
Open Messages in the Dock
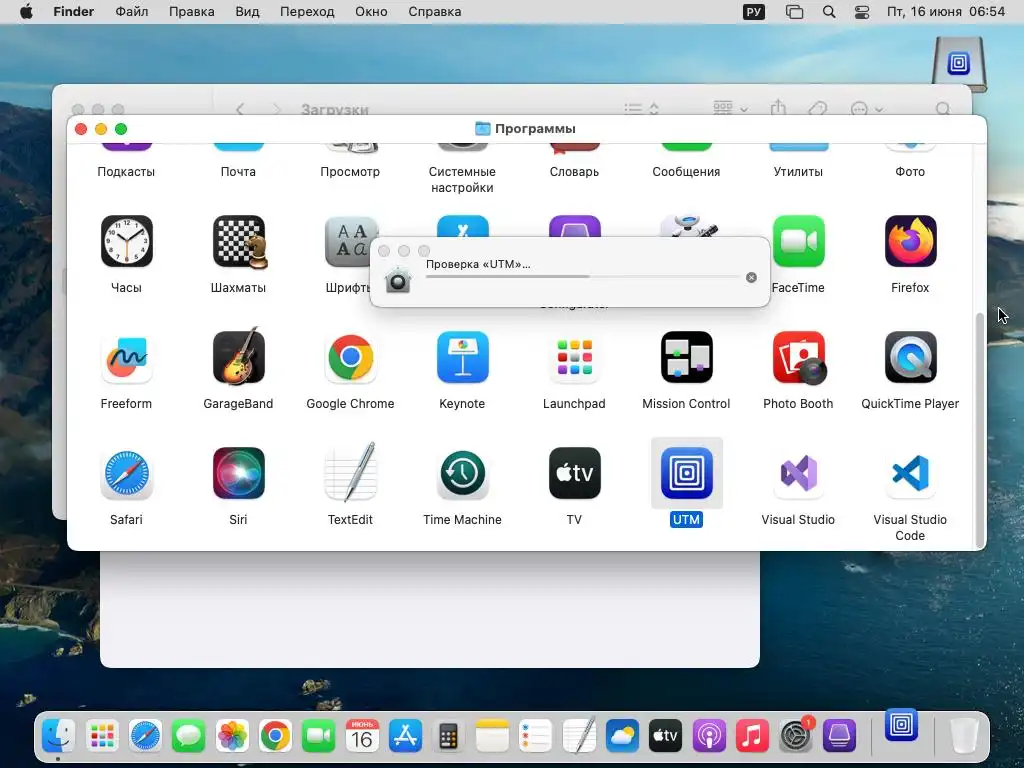(189, 736)
